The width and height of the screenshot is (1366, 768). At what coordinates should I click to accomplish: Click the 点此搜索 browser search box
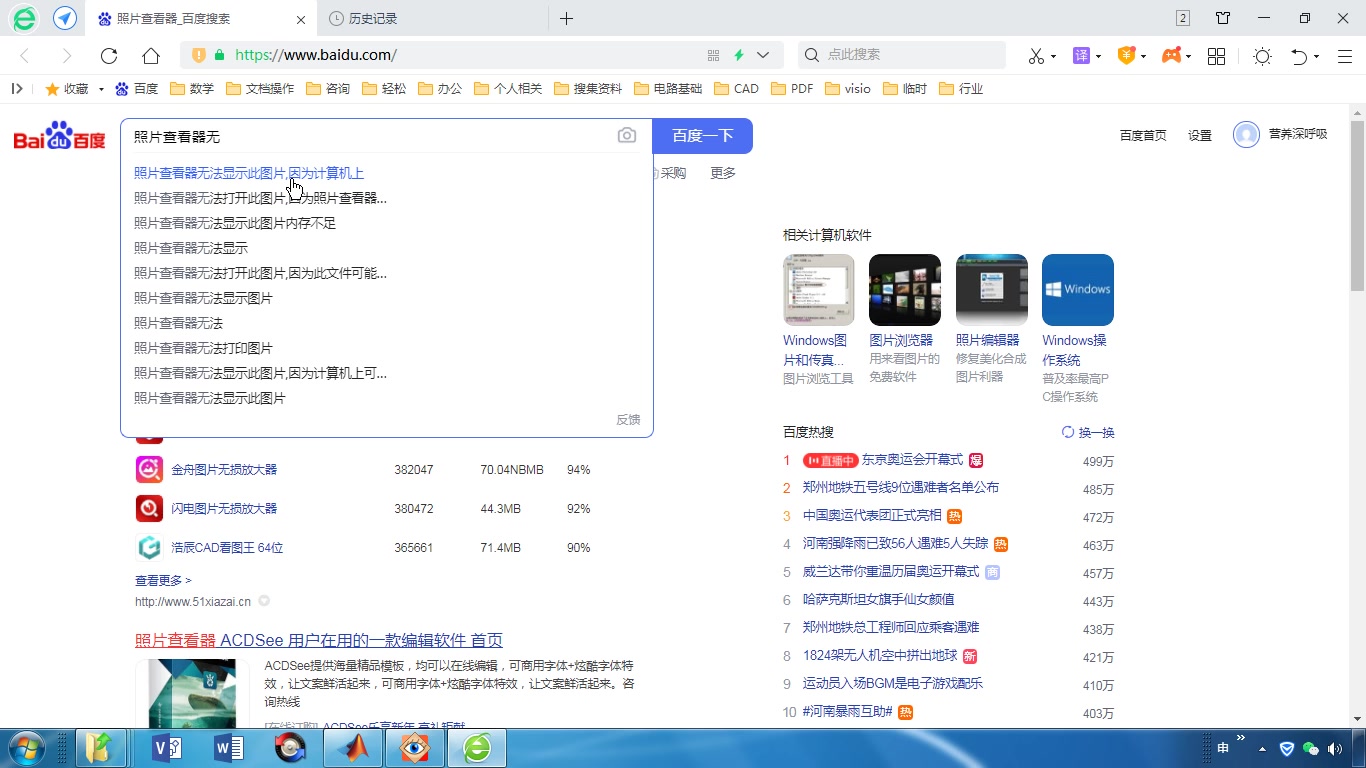[x=901, y=55]
